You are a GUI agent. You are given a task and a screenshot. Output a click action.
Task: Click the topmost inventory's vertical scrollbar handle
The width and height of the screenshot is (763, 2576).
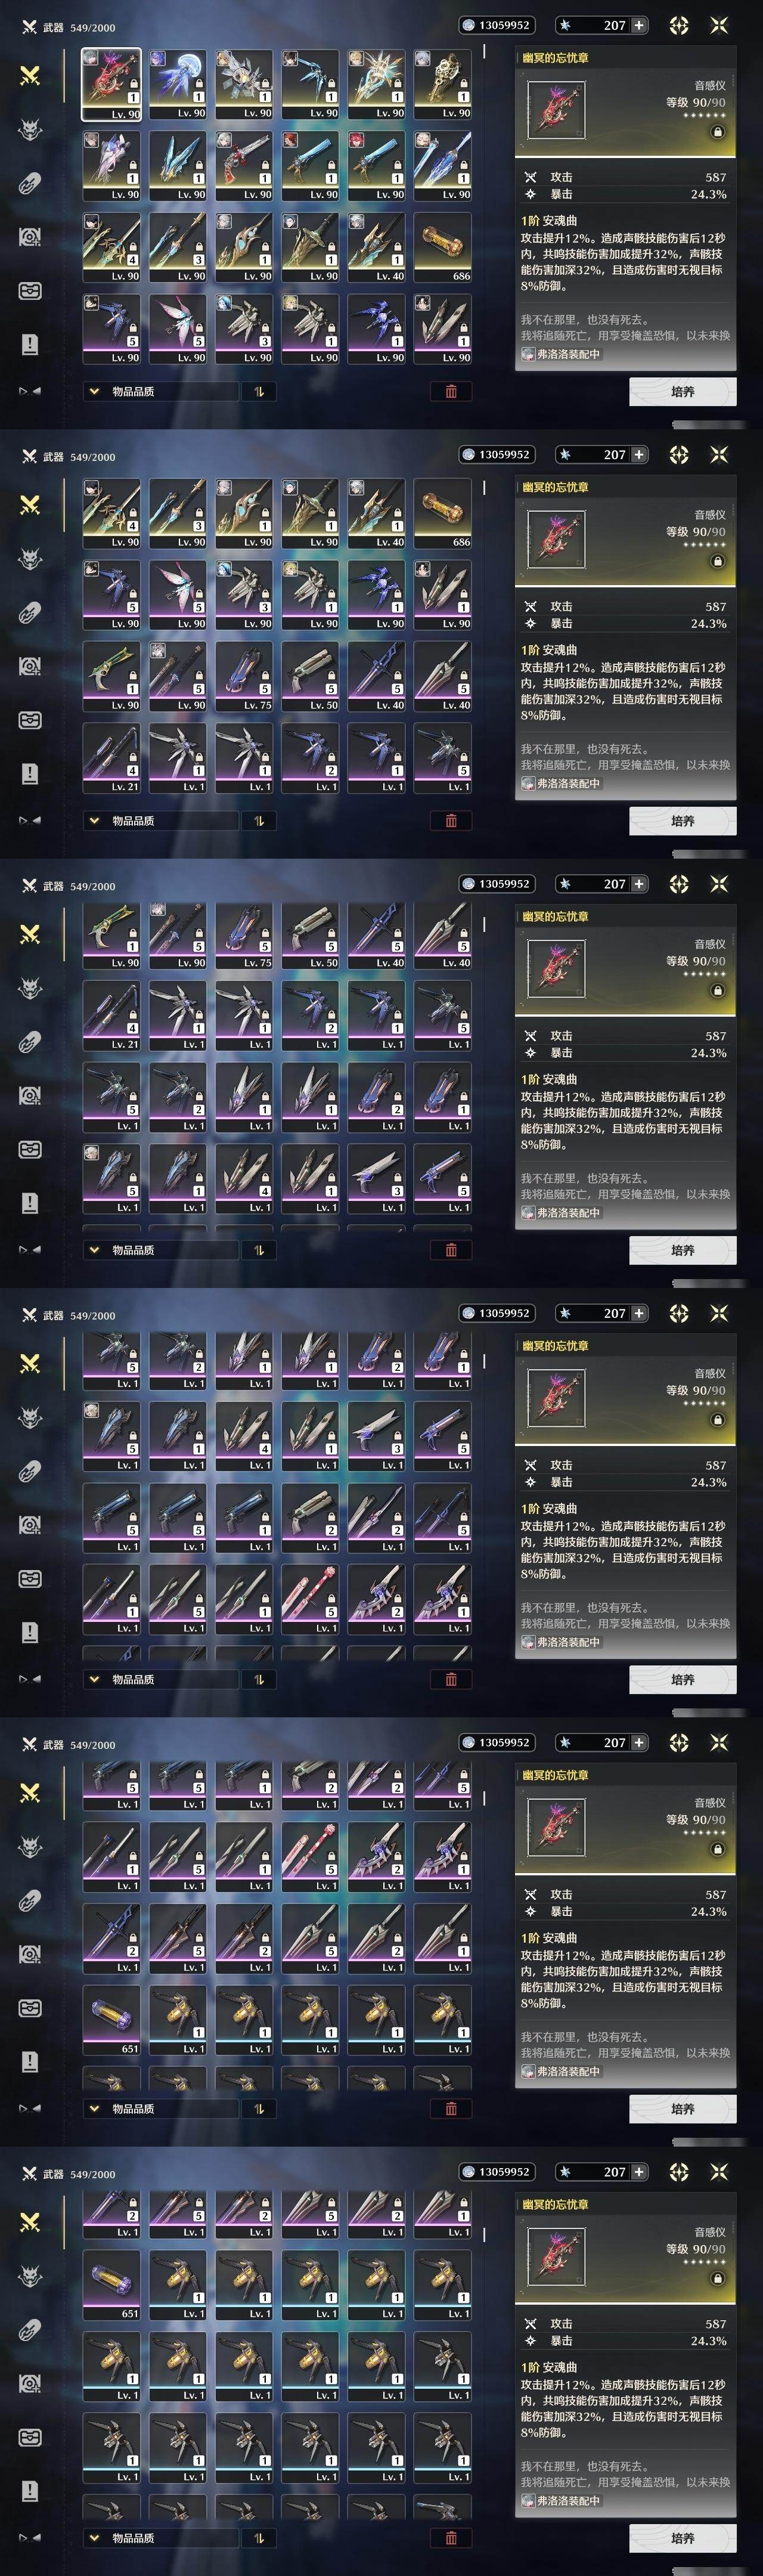click(x=484, y=50)
